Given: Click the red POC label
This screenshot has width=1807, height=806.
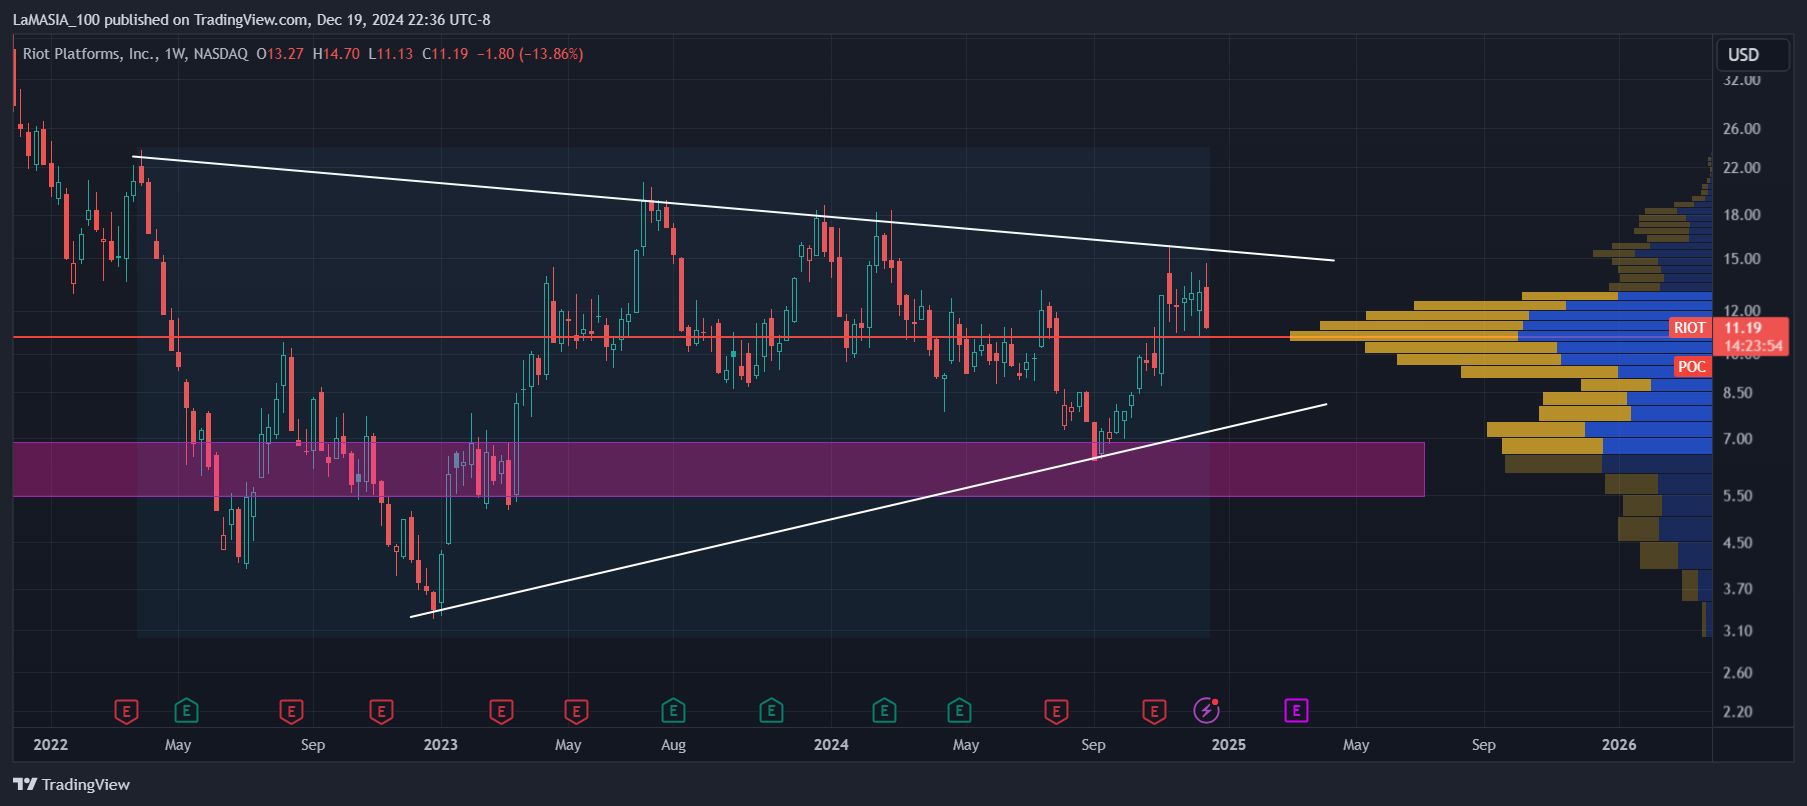Looking at the screenshot, I should 1691,367.
